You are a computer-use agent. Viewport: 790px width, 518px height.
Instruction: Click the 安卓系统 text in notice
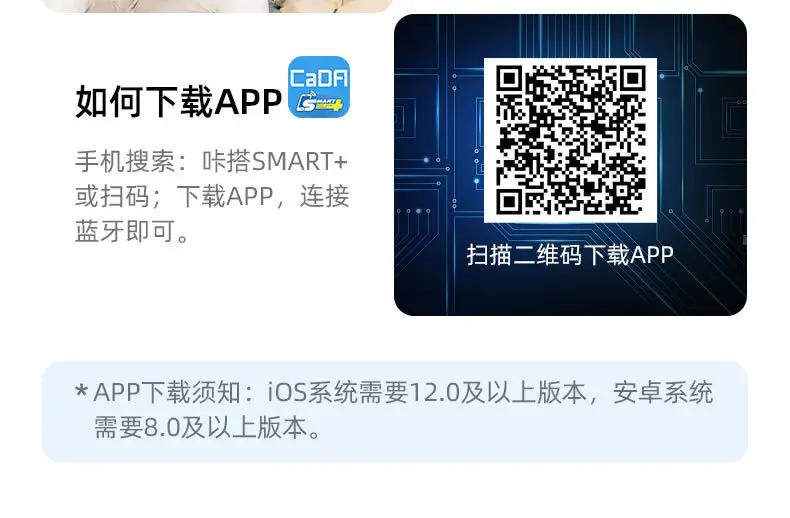pyautogui.click(x=663, y=393)
